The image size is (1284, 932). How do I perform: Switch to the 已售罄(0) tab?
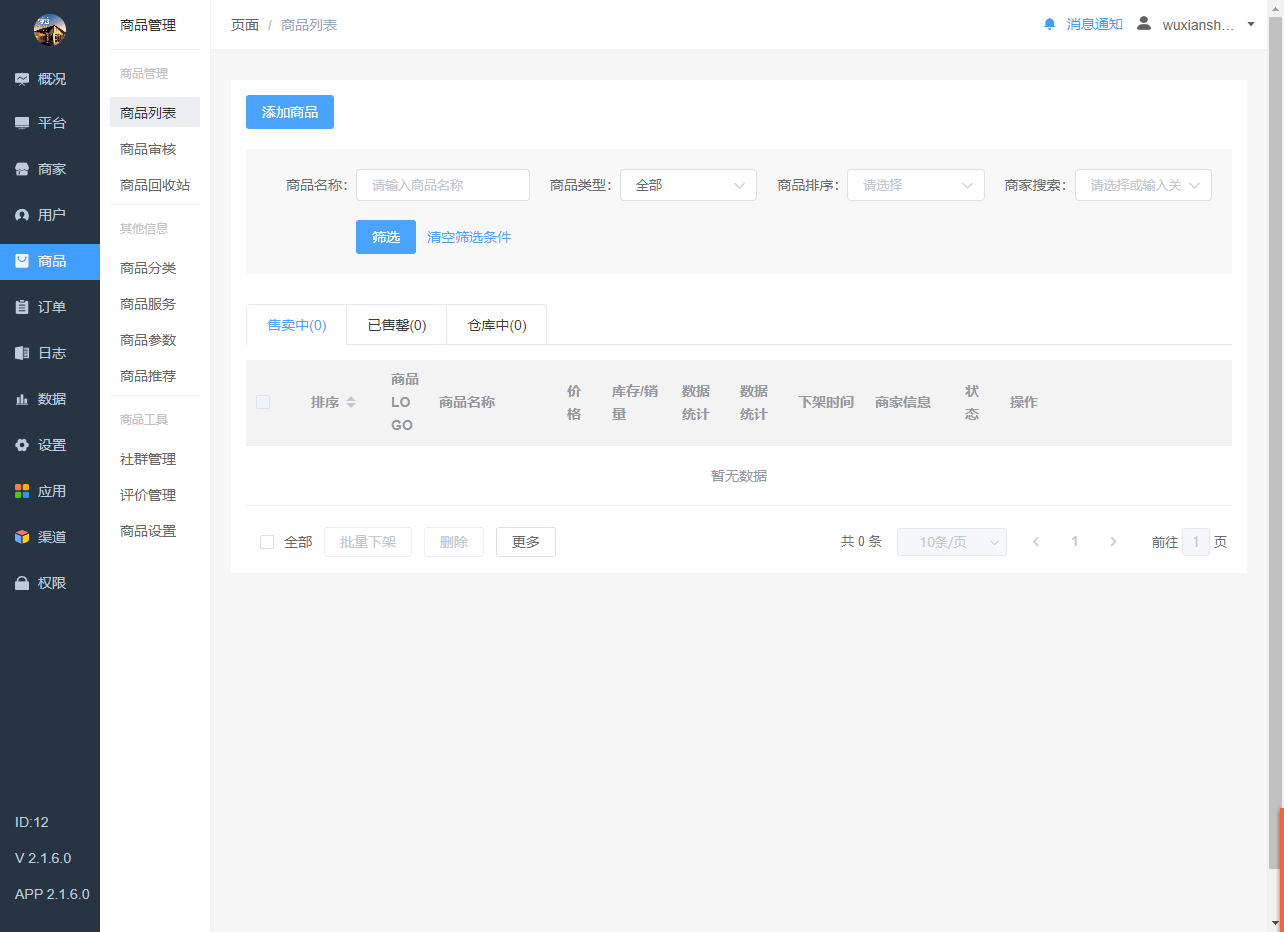pos(397,325)
